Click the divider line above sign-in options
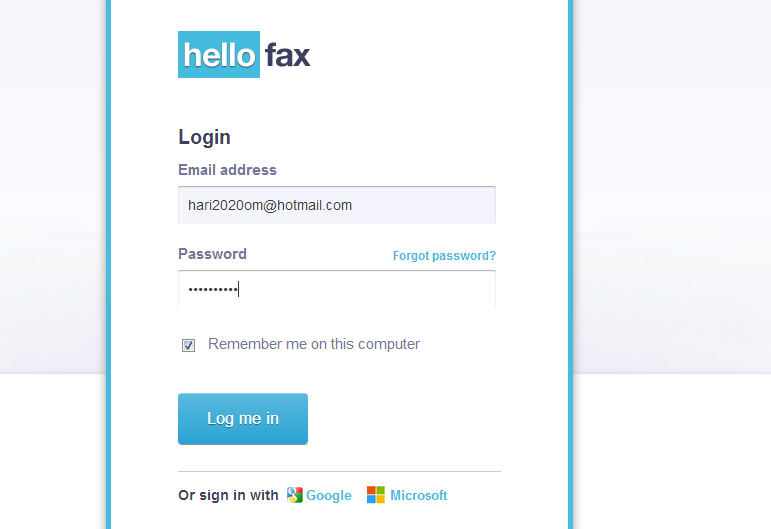Viewport: 771px width, 529px height. click(339, 471)
